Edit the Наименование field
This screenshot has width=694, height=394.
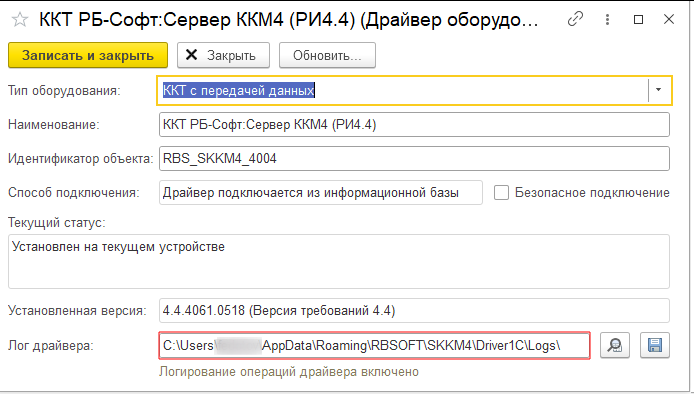(414, 124)
